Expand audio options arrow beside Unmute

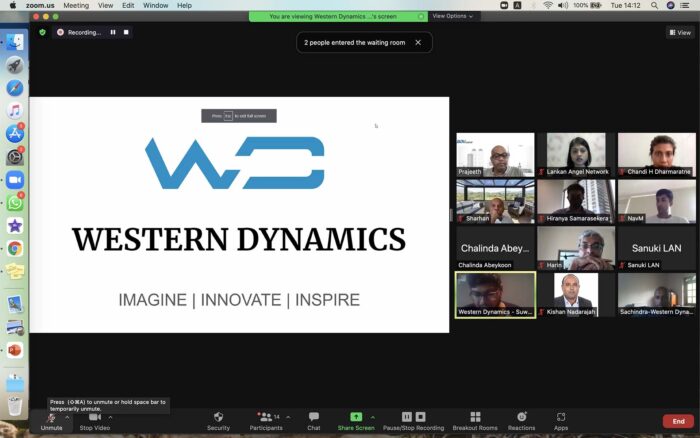67,417
